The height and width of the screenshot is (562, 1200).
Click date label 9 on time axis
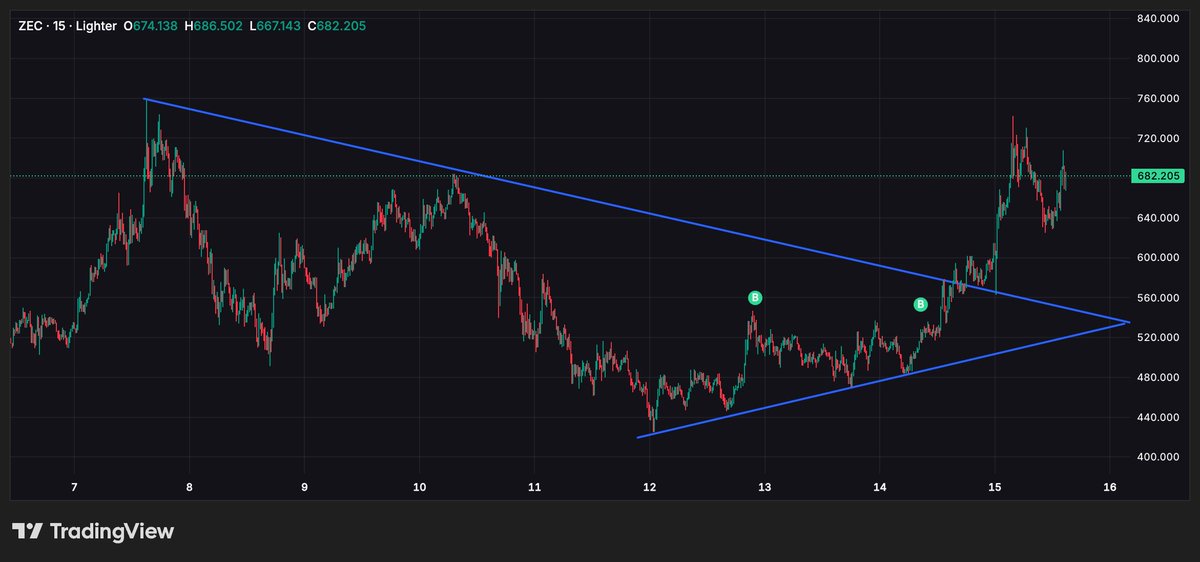point(304,487)
